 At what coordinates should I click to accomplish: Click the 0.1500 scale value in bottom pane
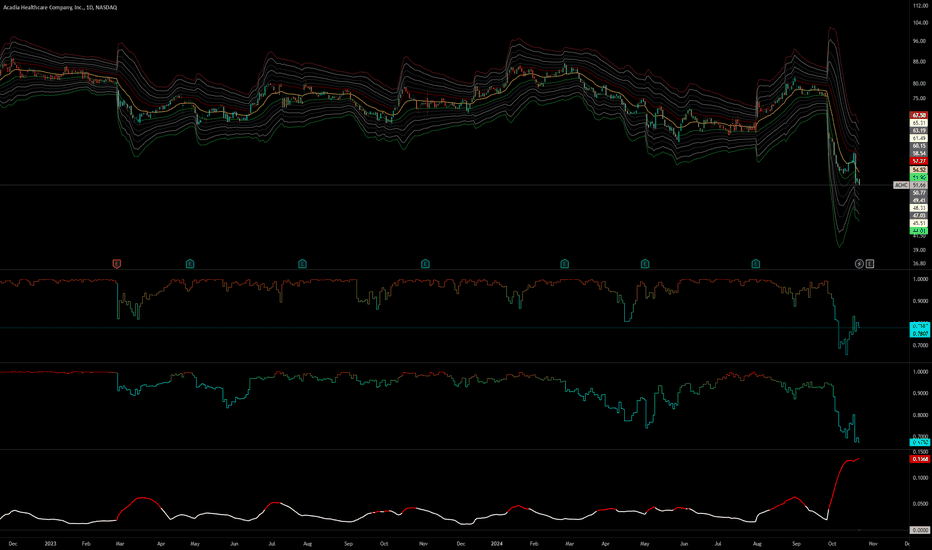[920, 452]
